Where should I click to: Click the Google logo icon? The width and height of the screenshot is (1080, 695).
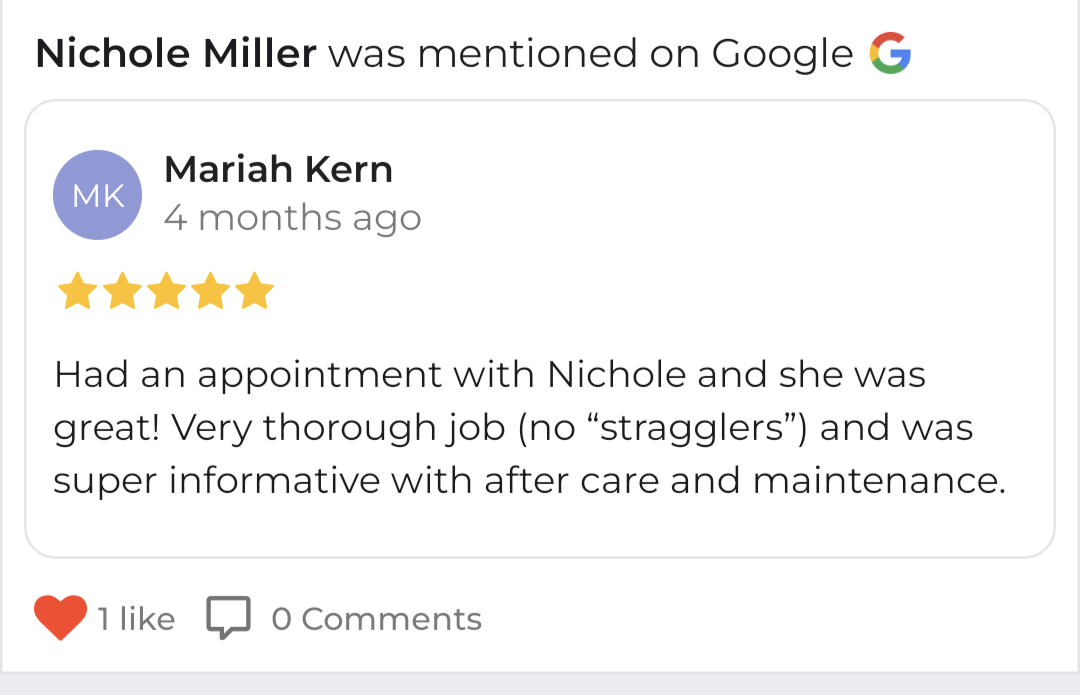[890, 53]
